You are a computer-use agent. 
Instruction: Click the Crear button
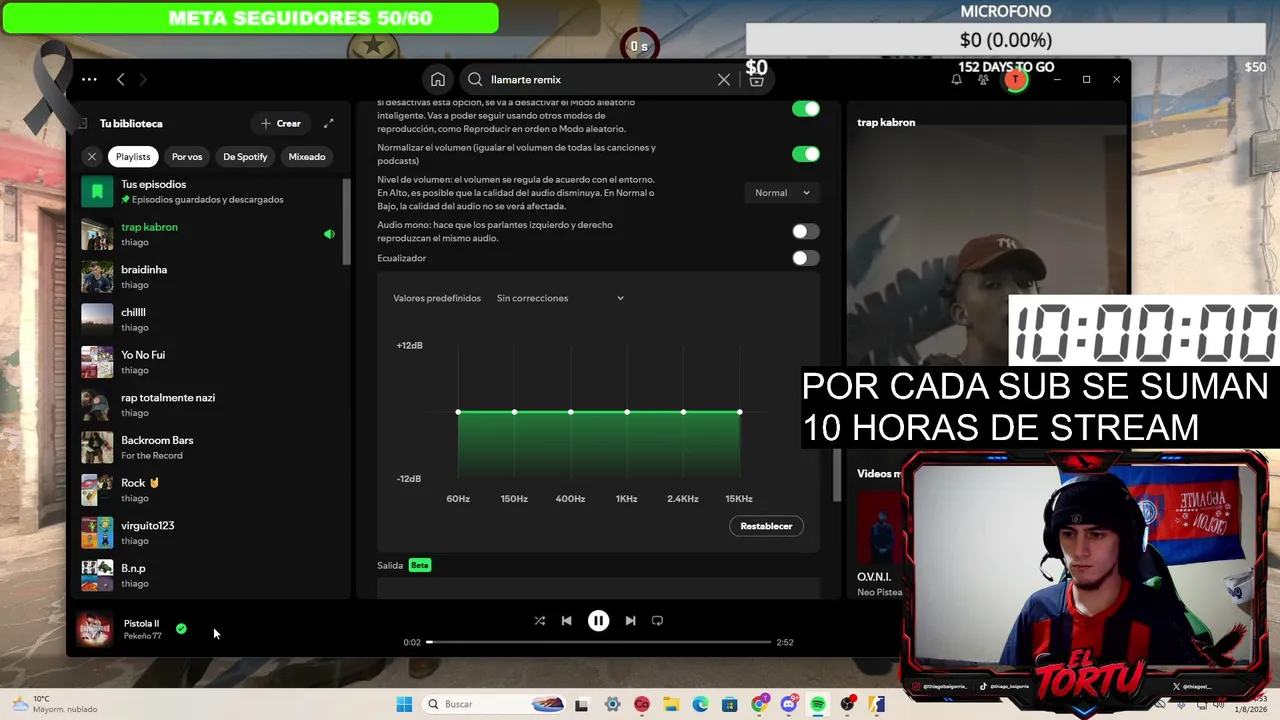click(x=281, y=123)
